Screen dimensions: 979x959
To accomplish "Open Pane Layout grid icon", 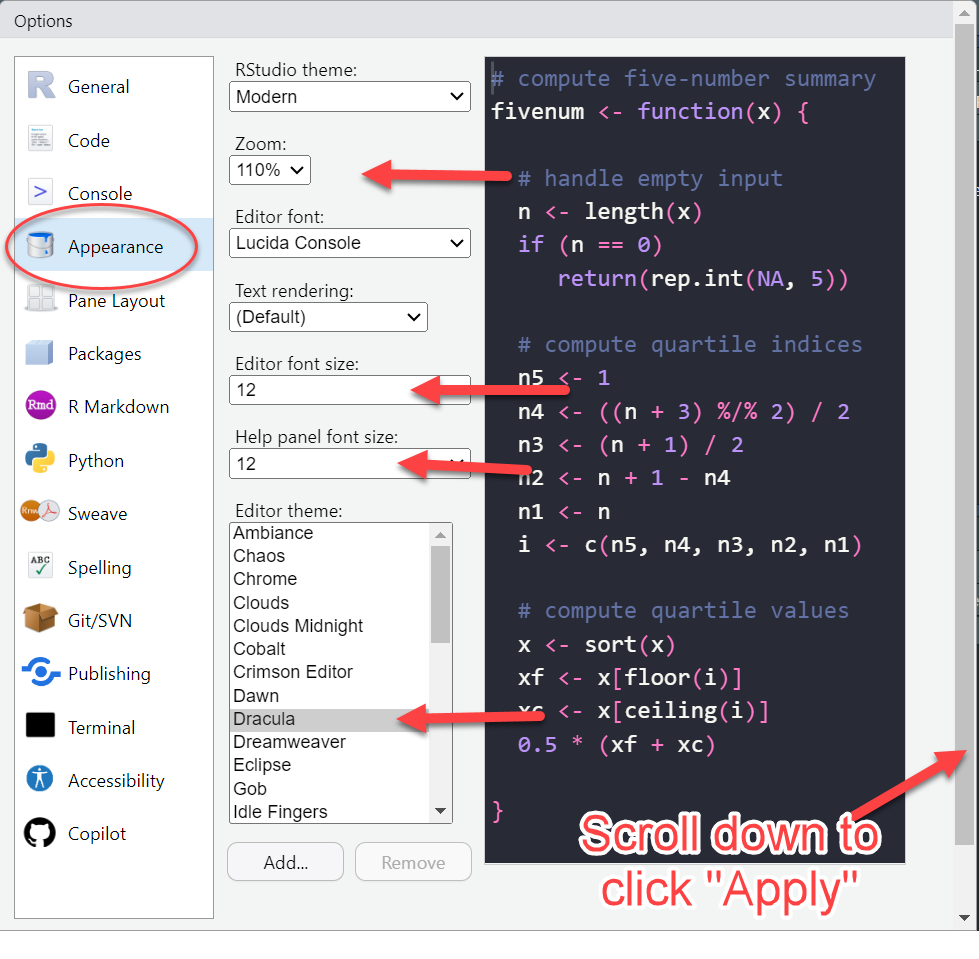I will pyautogui.click(x=41, y=300).
